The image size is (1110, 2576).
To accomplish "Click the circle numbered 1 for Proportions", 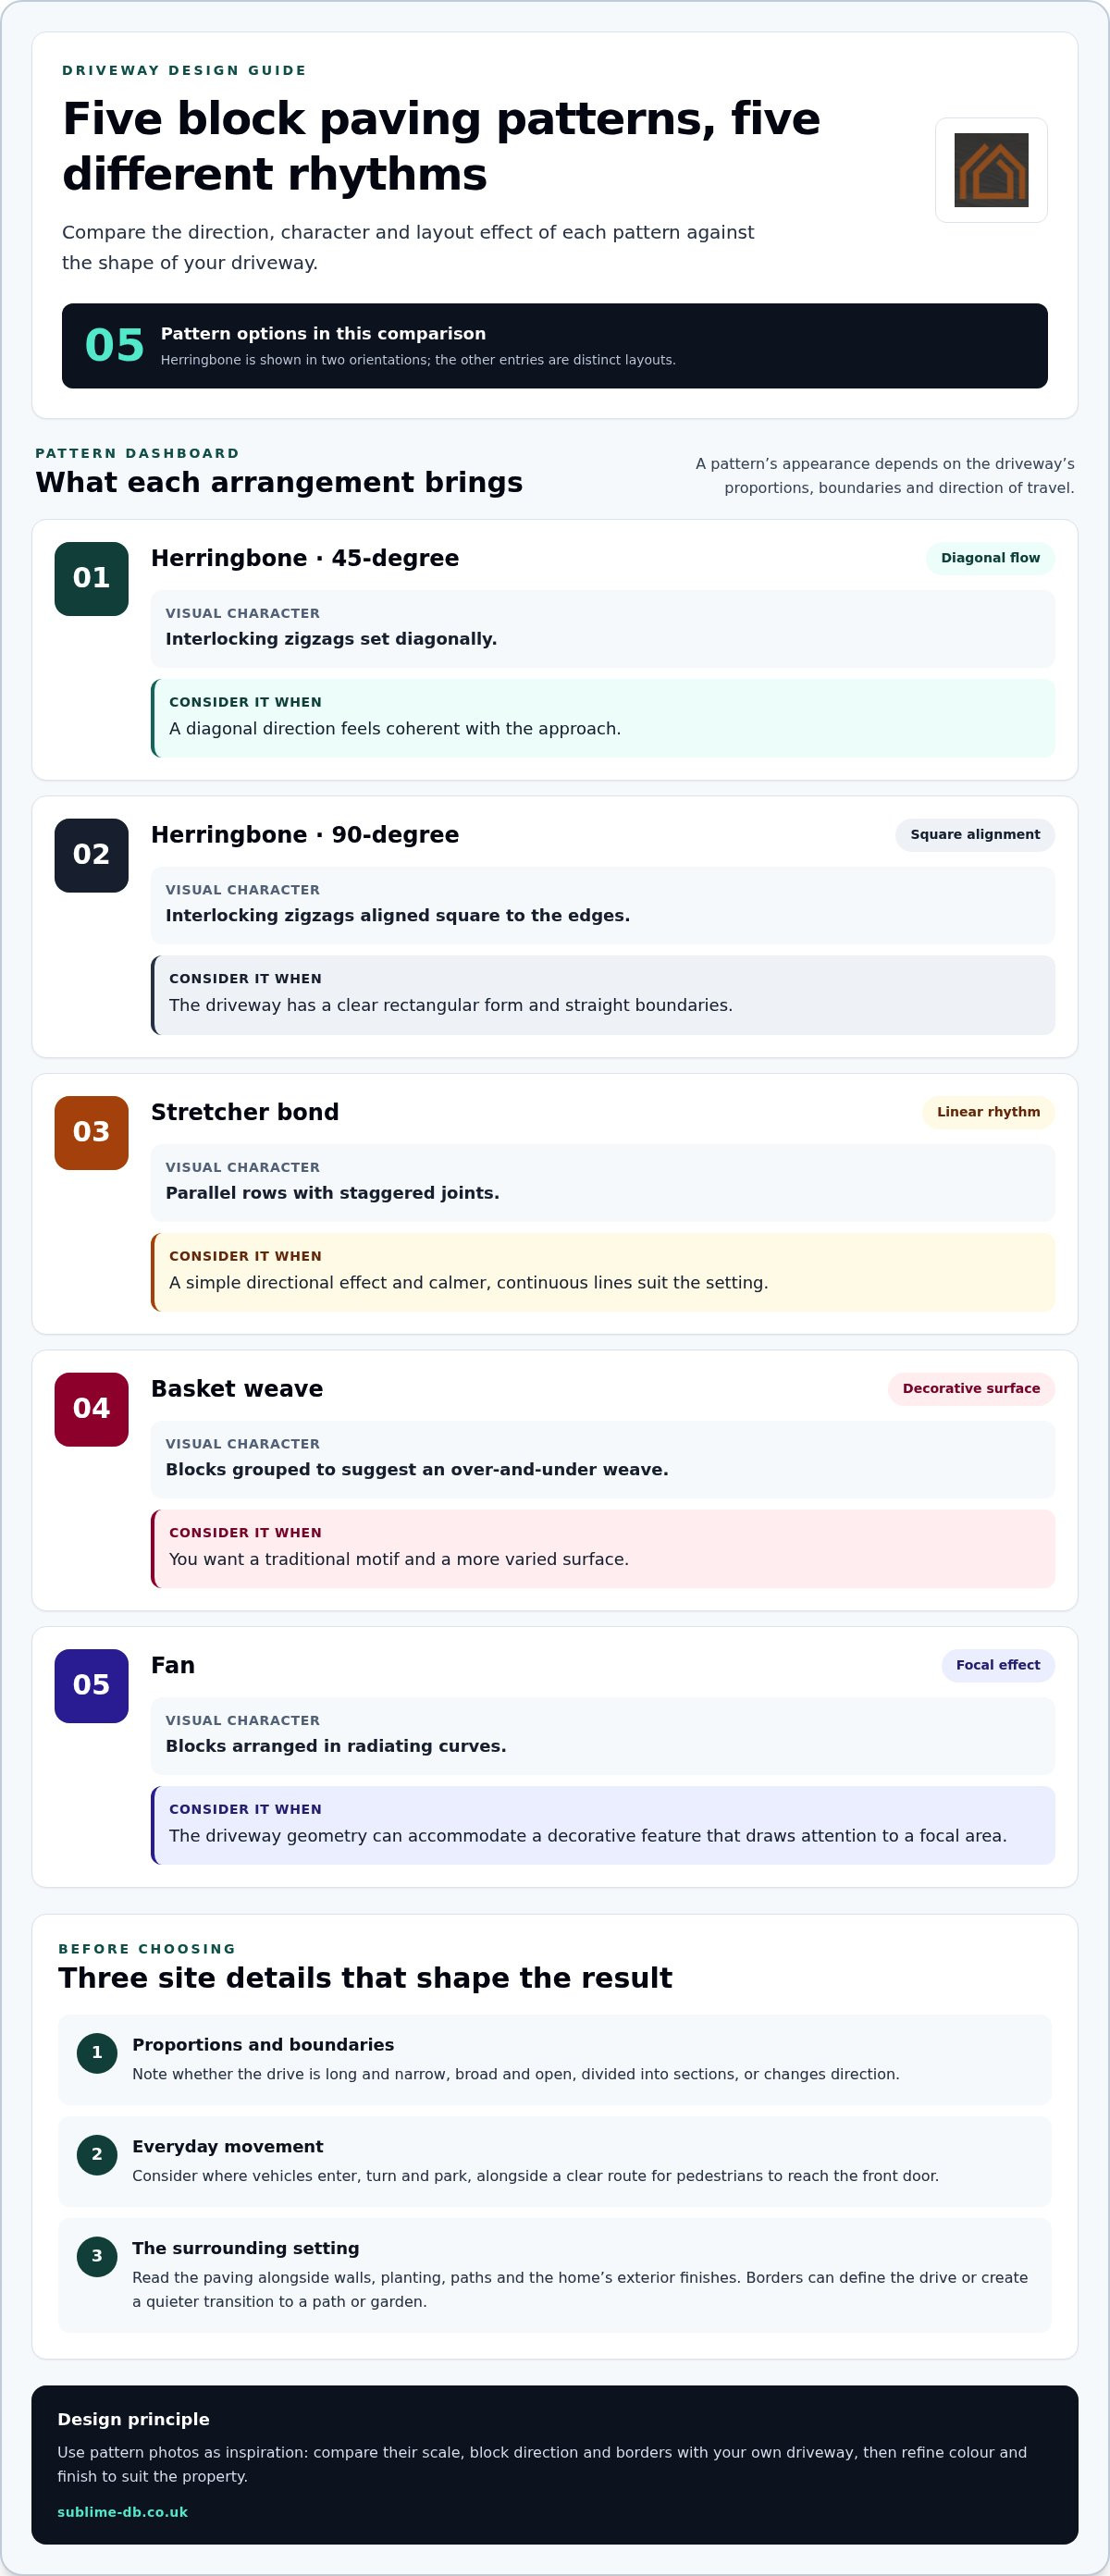I will (x=97, y=2053).
